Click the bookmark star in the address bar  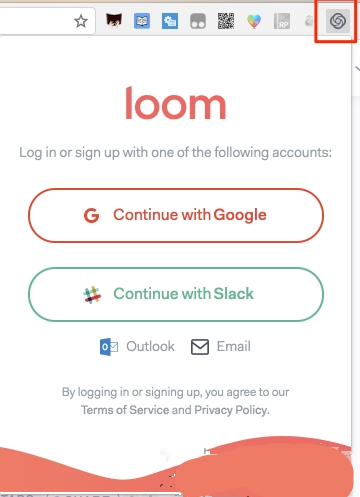(x=81, y=21)
